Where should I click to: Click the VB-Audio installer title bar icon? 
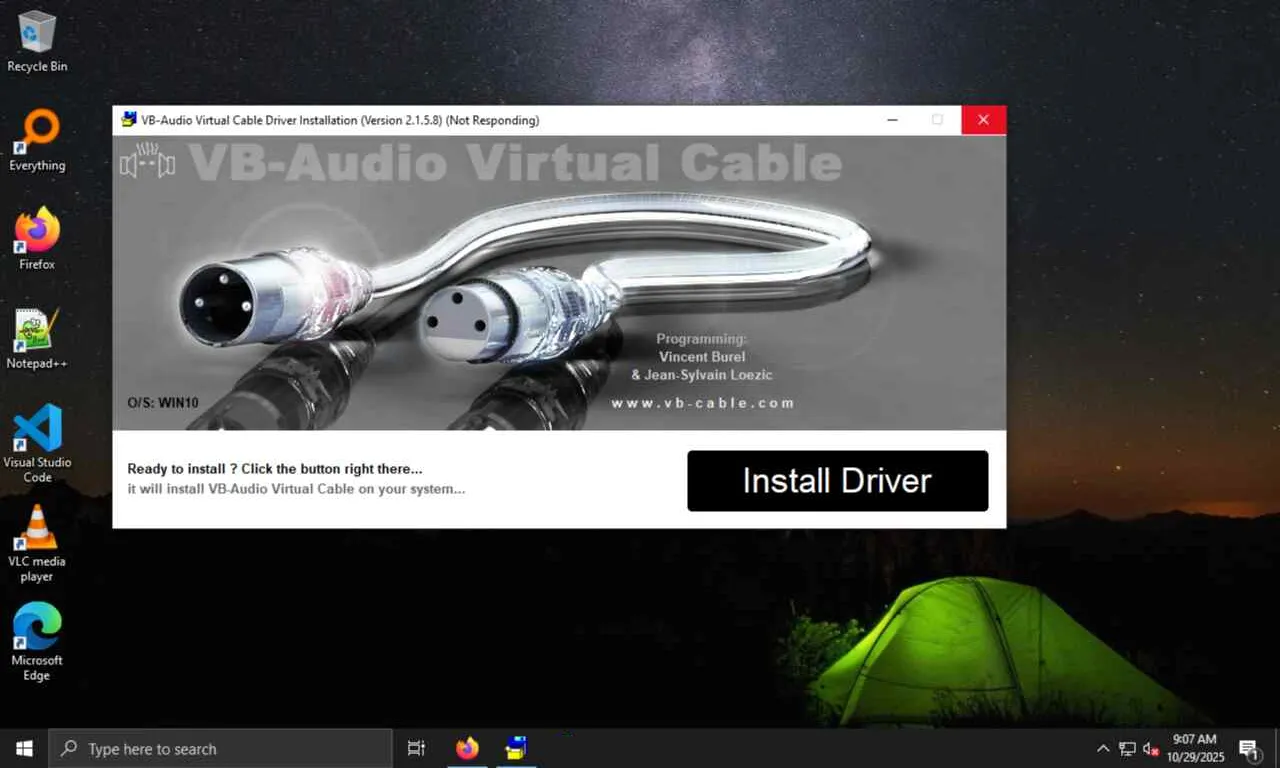pos(128,120)
